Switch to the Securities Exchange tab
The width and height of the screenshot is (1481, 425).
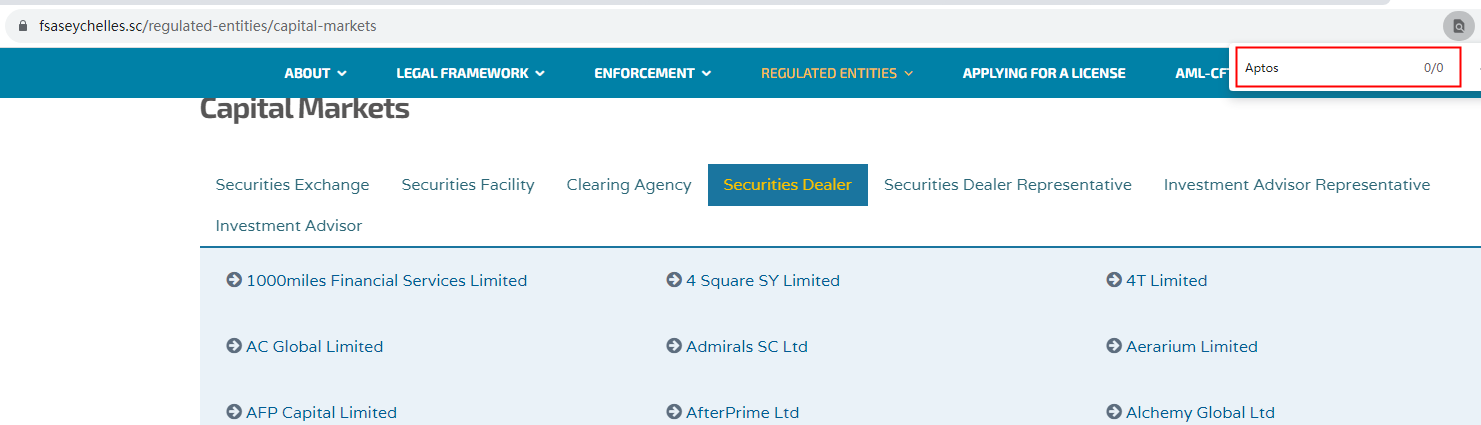coord(292,185)
